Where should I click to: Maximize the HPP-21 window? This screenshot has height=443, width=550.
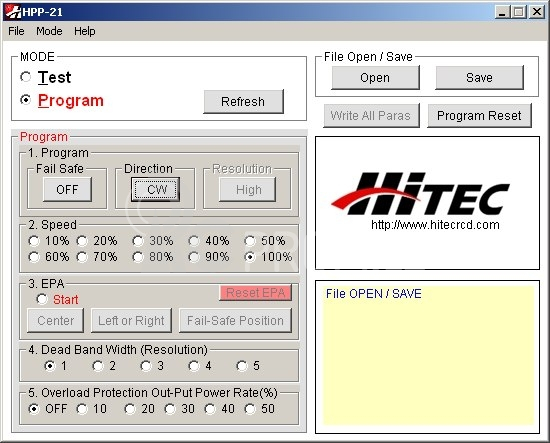click(x=519, y=12)
